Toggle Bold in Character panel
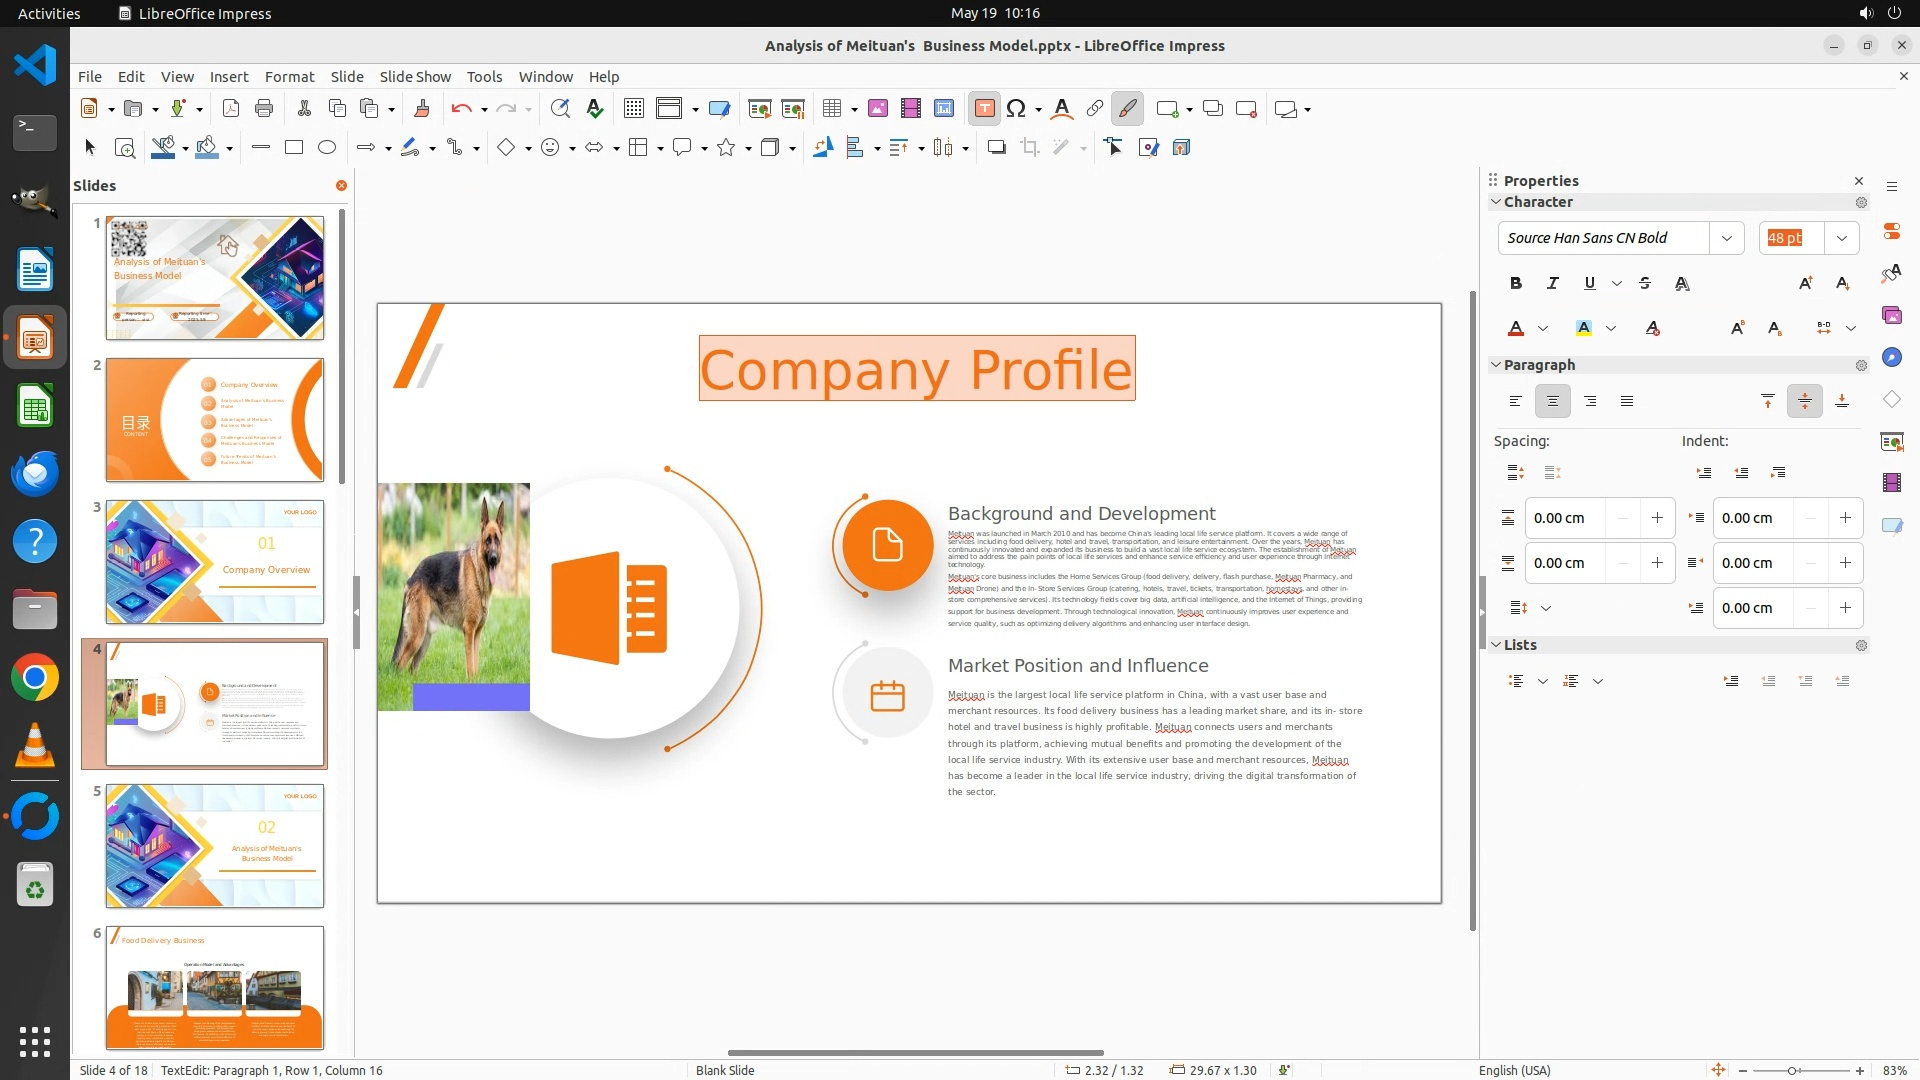This screenshot has width=1920, height=1080. [x=1516, y=284]
